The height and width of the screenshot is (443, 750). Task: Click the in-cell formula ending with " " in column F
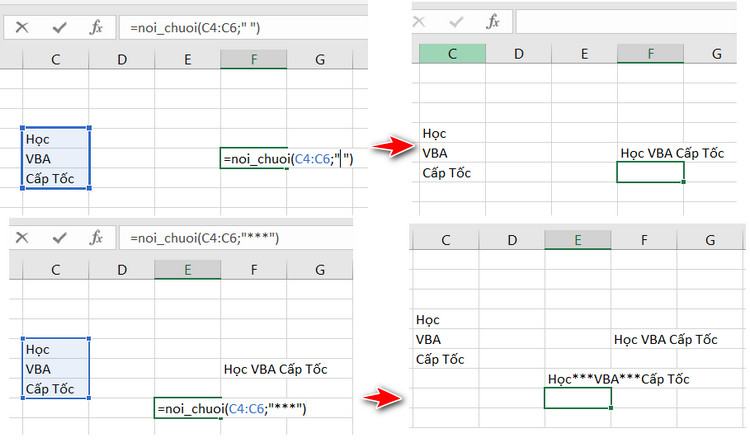point(288,158)
